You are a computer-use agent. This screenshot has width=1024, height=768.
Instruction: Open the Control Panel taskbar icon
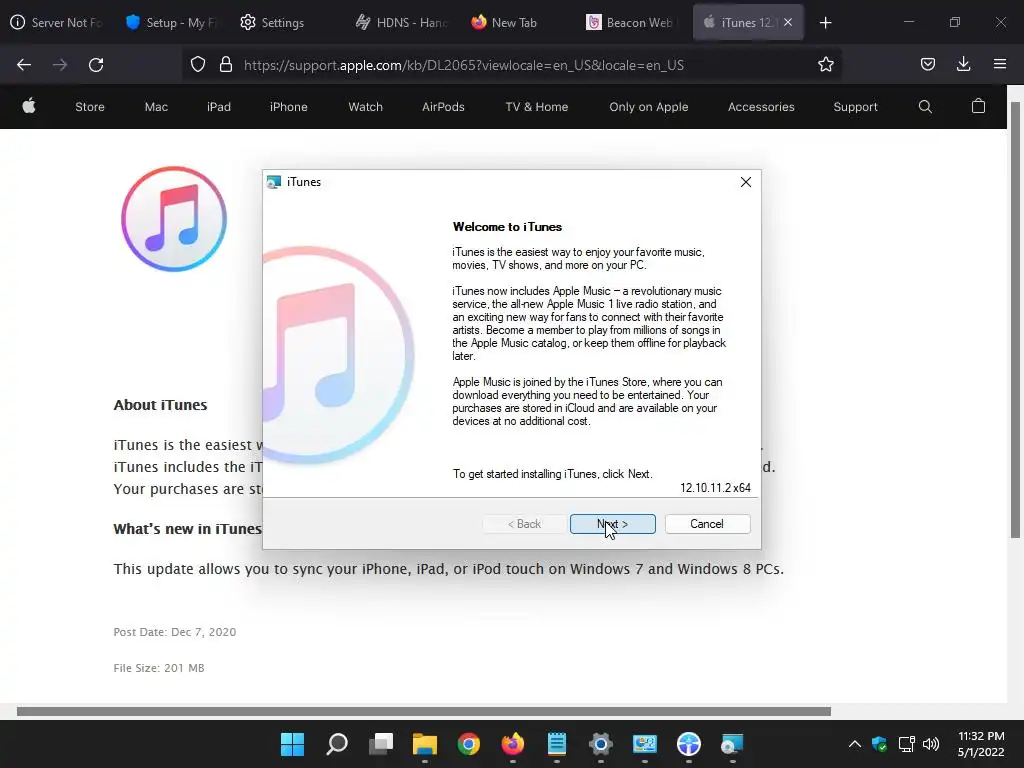(645, 744)
